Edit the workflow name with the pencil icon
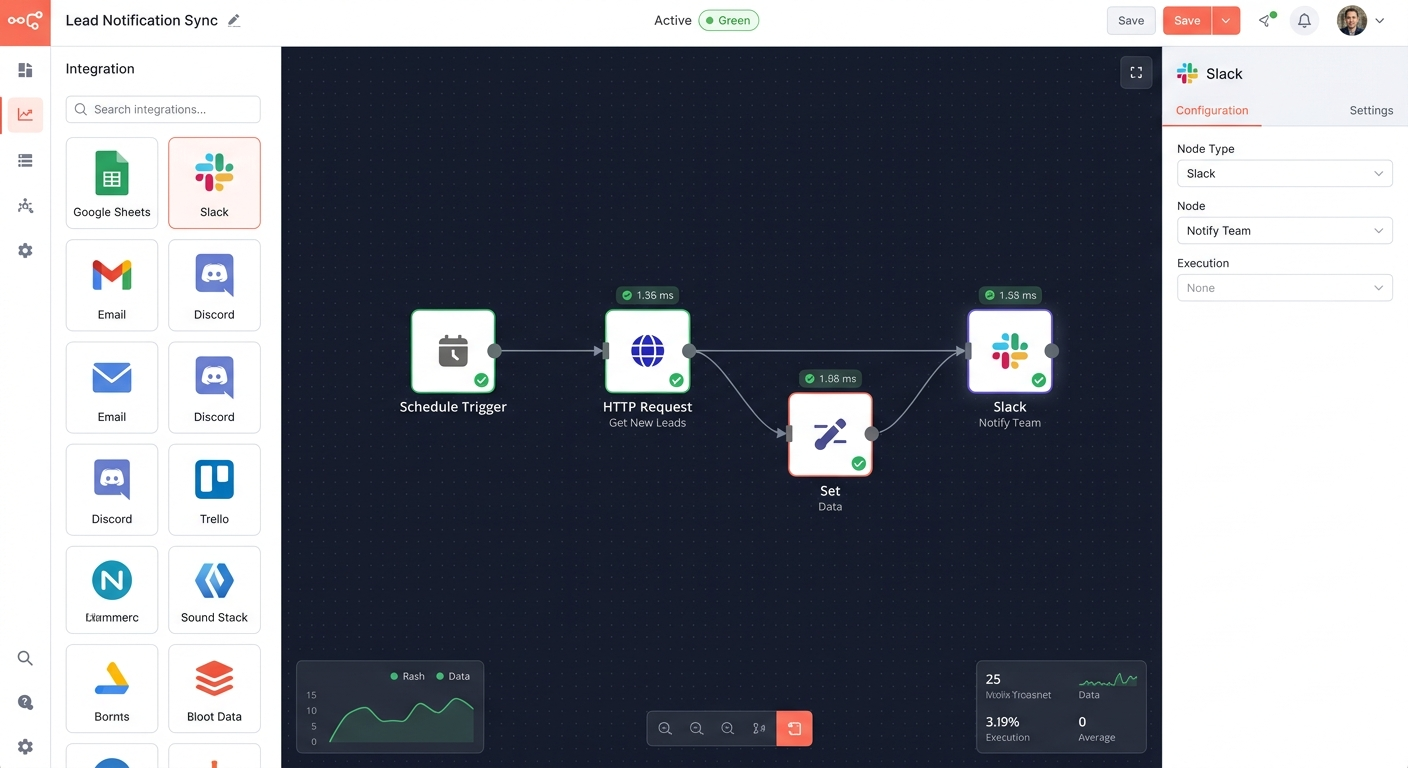Image resolution: width=1408 pixels, height=768 pixels. pyautogui.click(x=234, y=20)
